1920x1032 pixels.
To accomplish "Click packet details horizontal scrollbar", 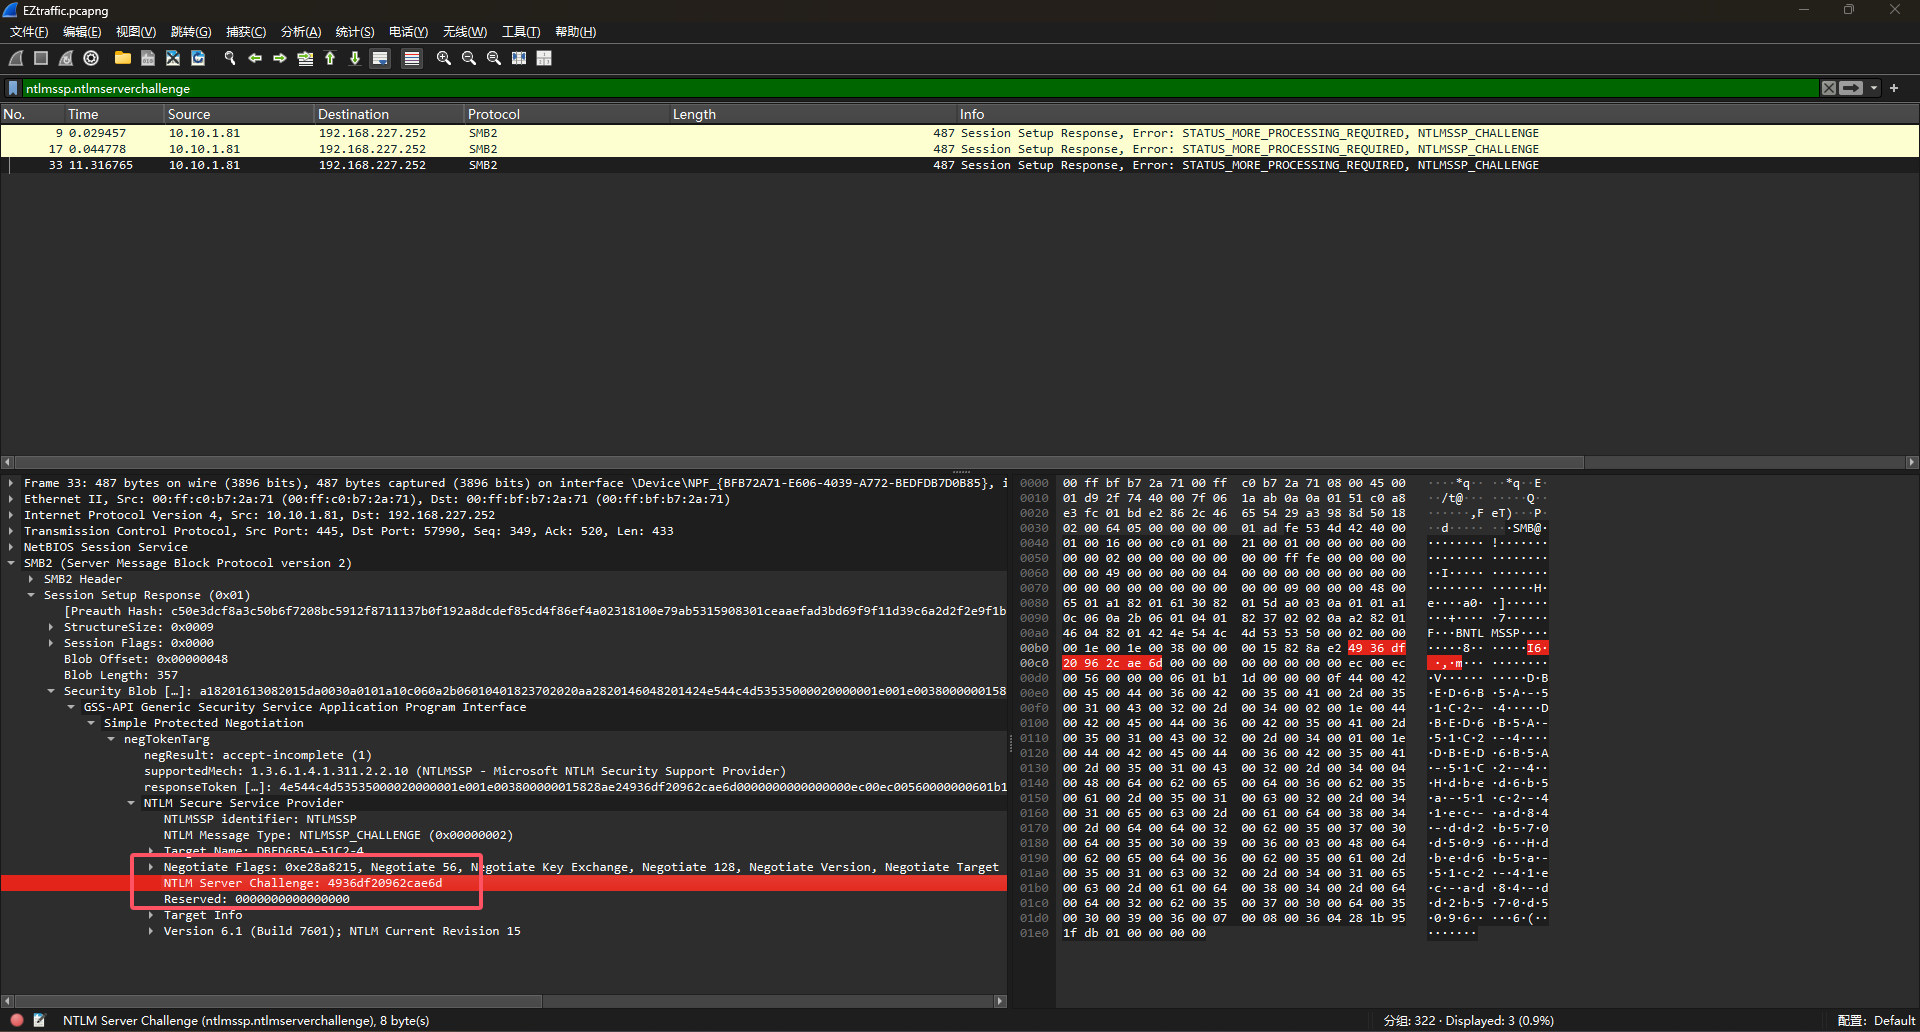I will click(x=277, y=1001).
